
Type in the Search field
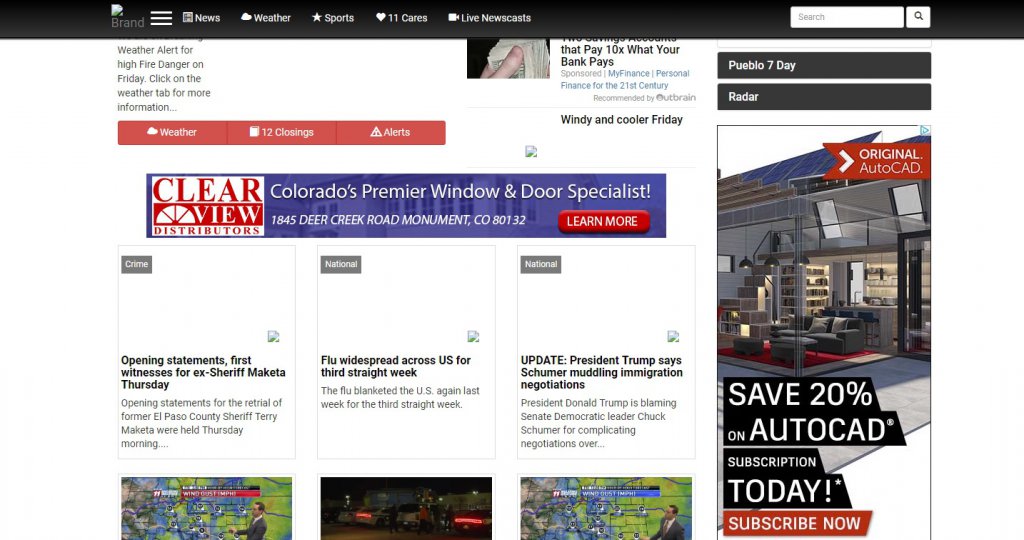point(846,17)
